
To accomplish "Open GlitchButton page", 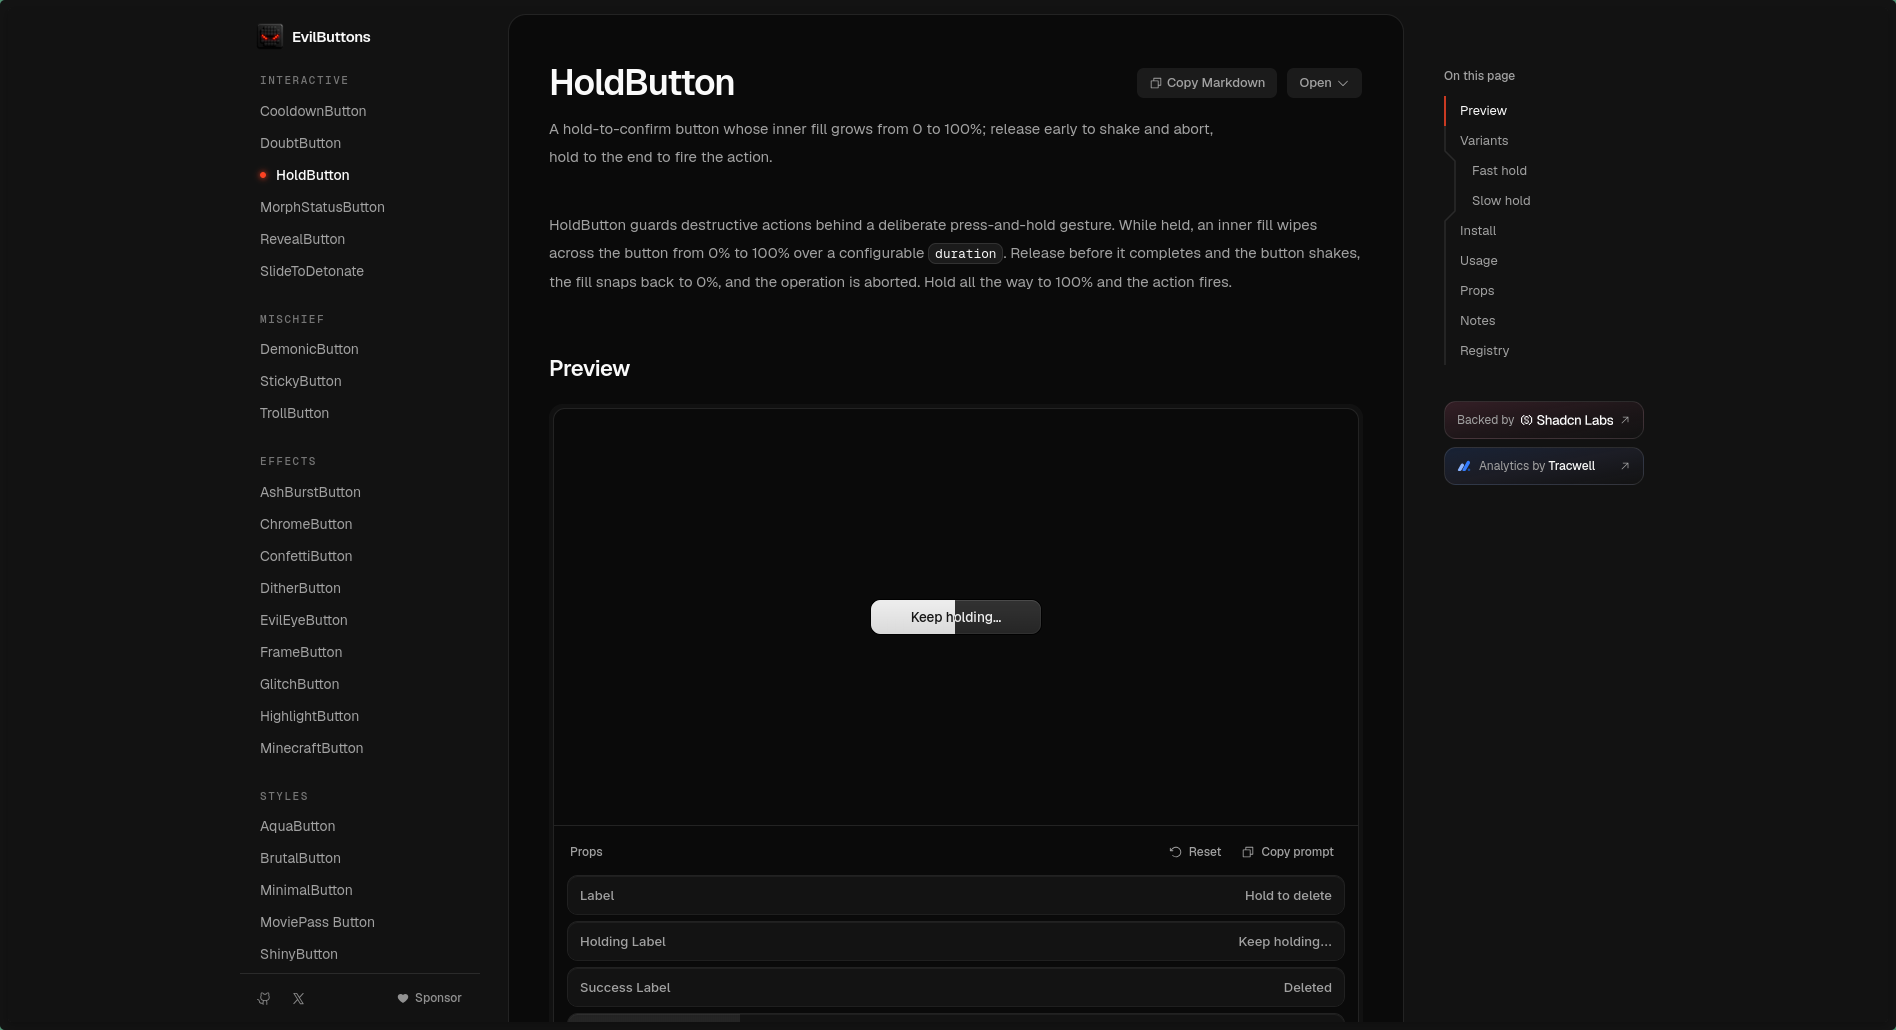I will [x=299, y=684].
